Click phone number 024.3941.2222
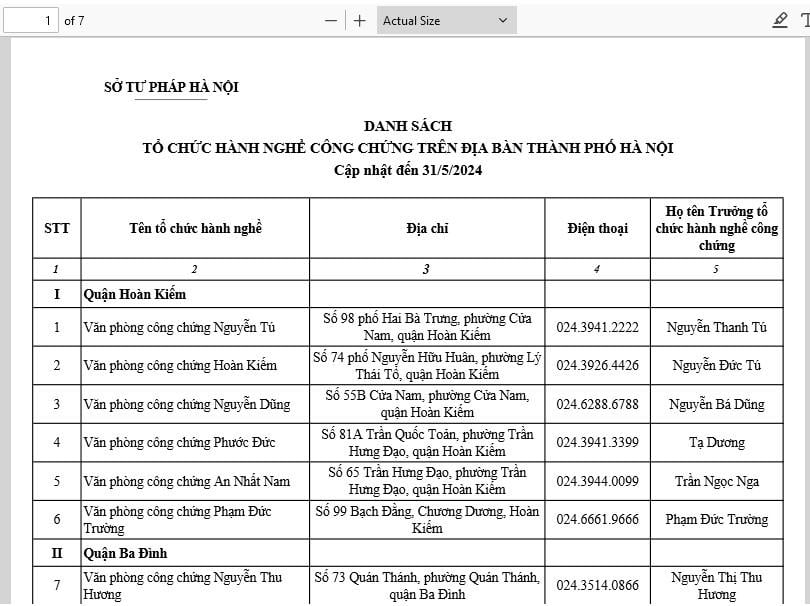 (597, 327)
